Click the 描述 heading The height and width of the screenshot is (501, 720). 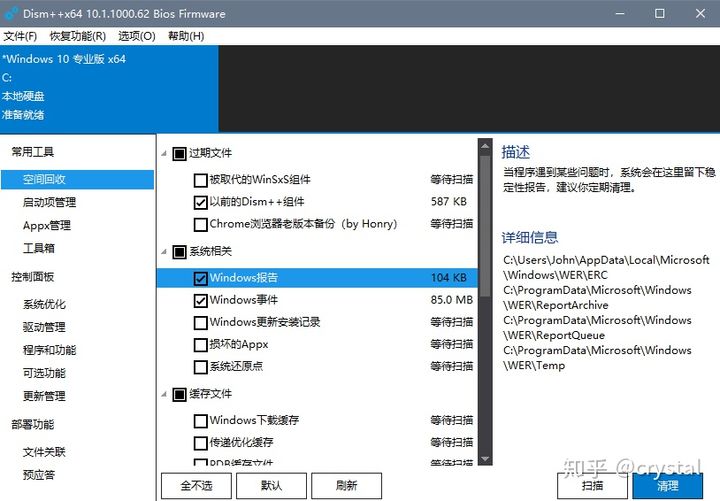(x=516, y=152)
